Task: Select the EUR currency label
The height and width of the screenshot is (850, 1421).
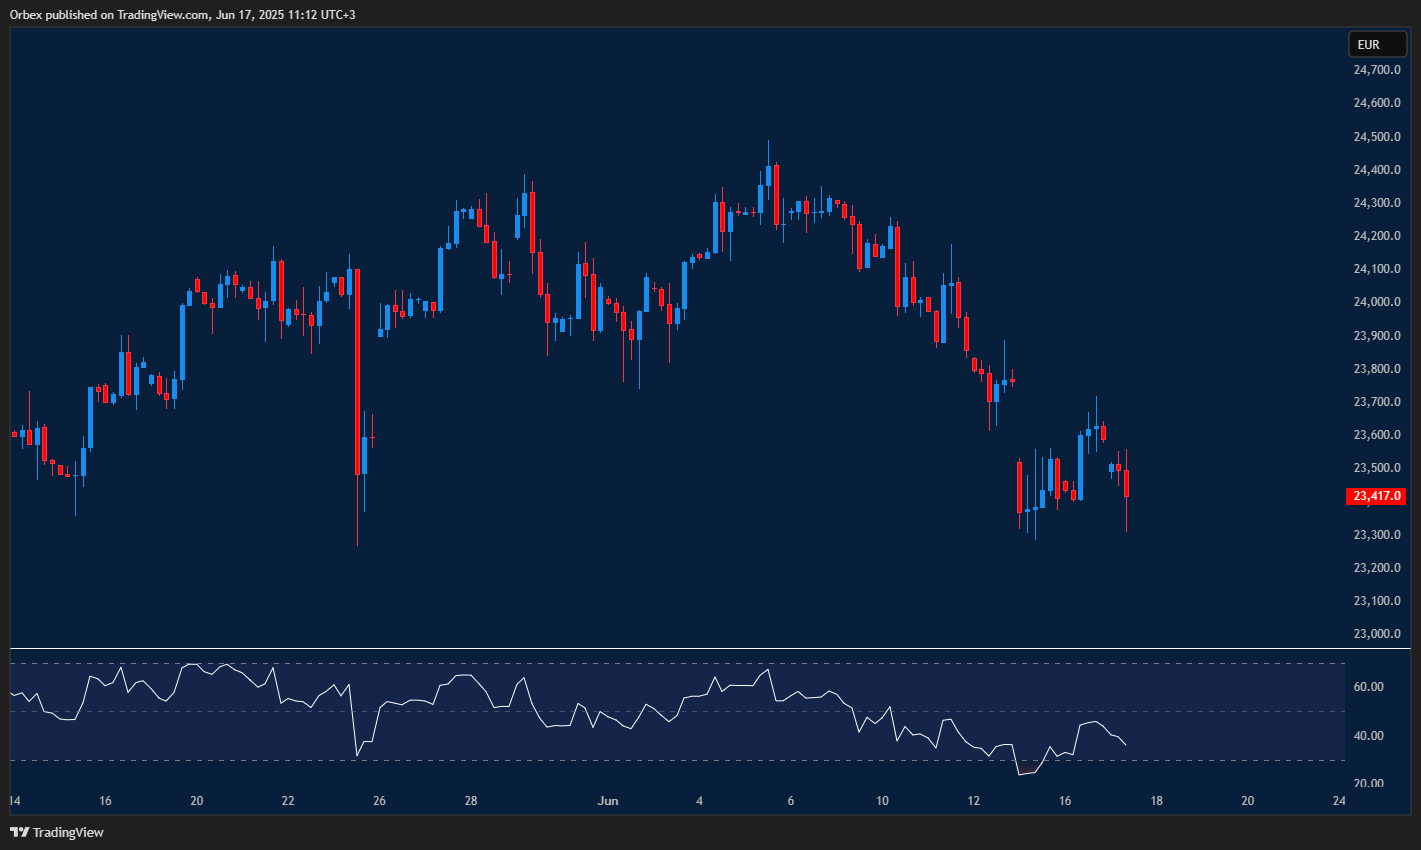Action: pos(1377,44)
